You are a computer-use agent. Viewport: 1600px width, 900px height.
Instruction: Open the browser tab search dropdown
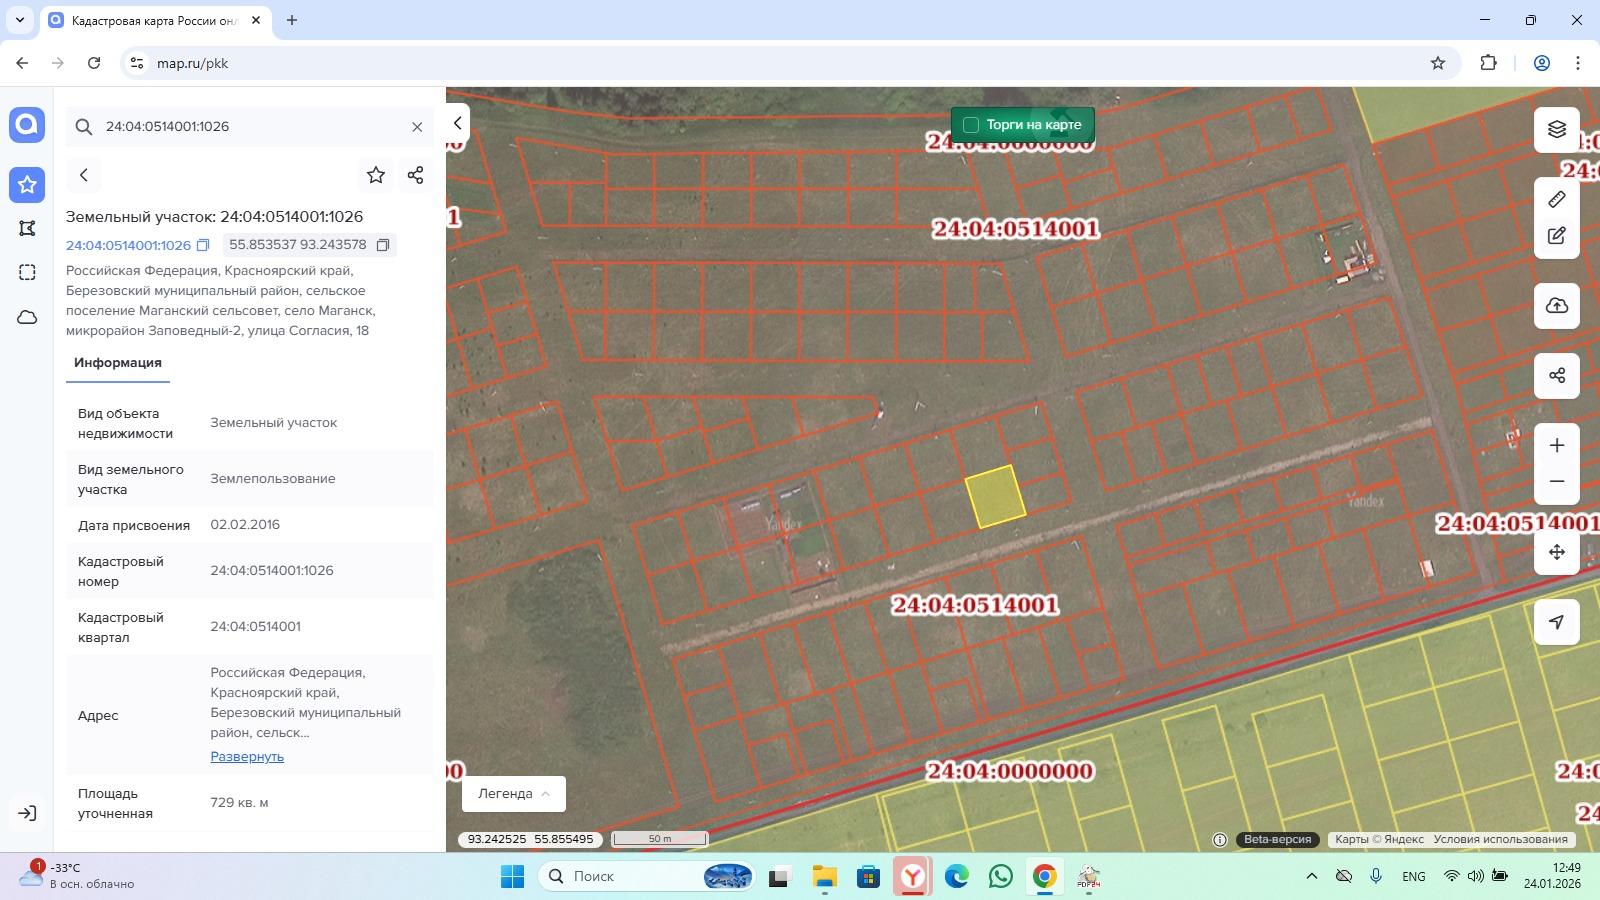point(19,20)
